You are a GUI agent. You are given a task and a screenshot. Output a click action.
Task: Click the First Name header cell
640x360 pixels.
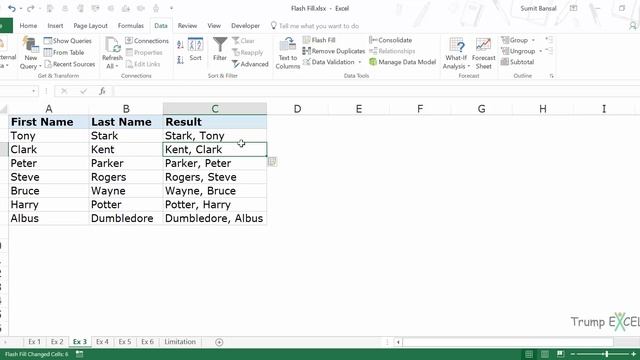click(49, 122)
